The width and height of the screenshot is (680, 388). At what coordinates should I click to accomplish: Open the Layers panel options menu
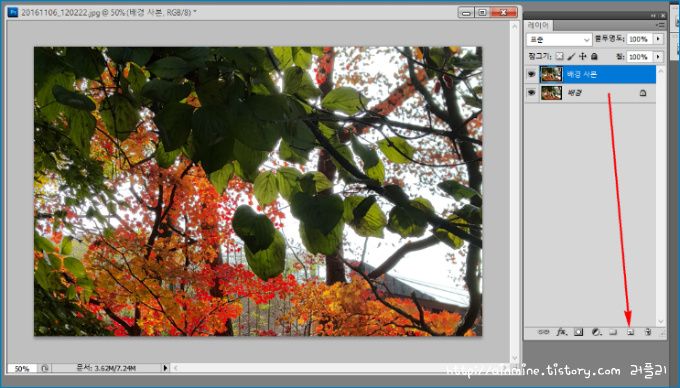point(660,26)
